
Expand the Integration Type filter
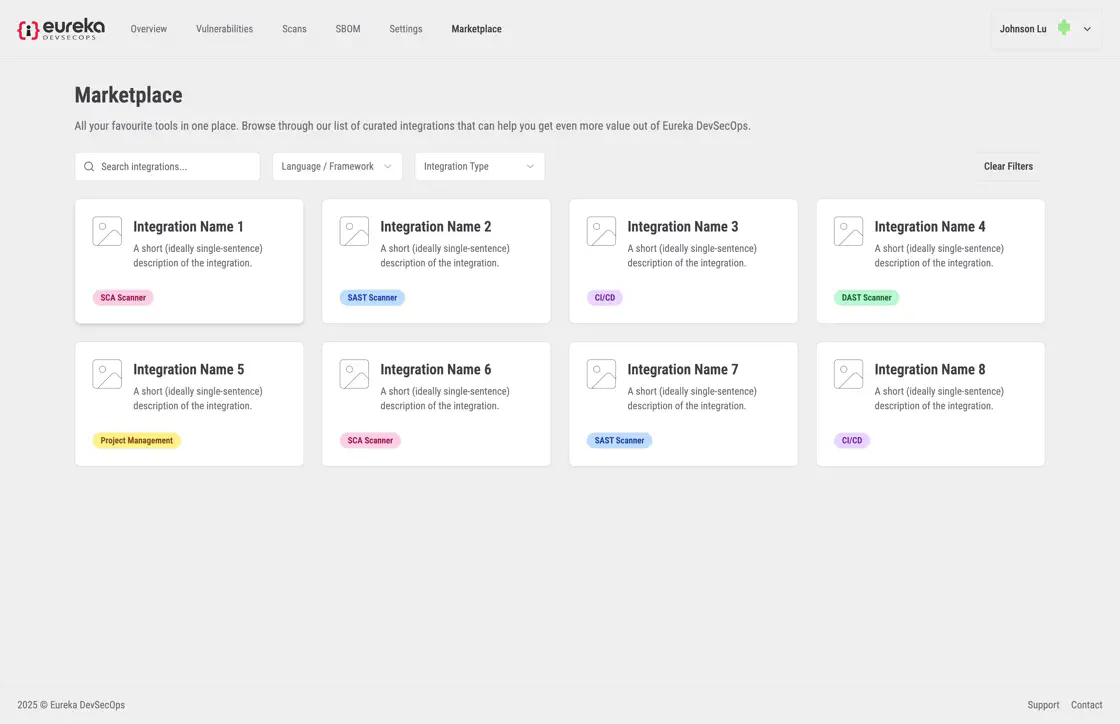479,167
